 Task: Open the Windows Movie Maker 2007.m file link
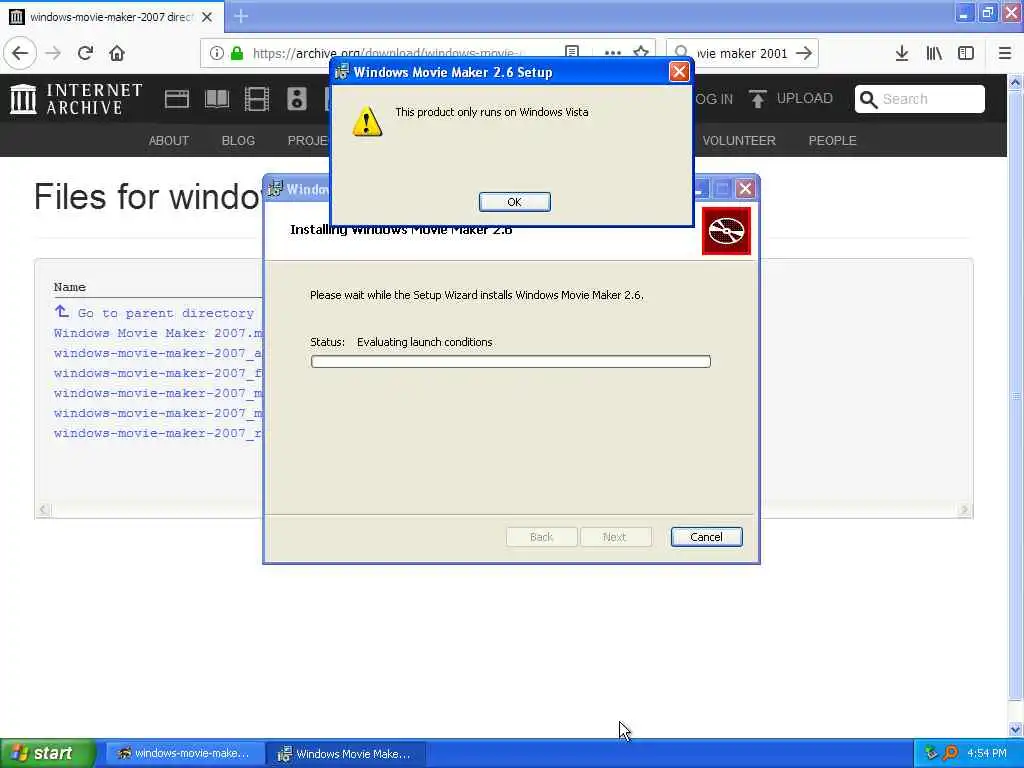point(158,333)
